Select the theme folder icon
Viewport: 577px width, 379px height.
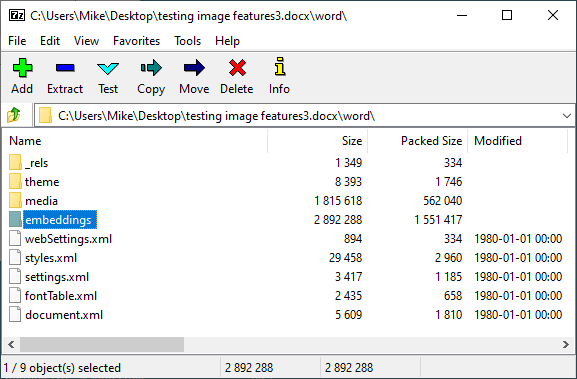[15, 182]
